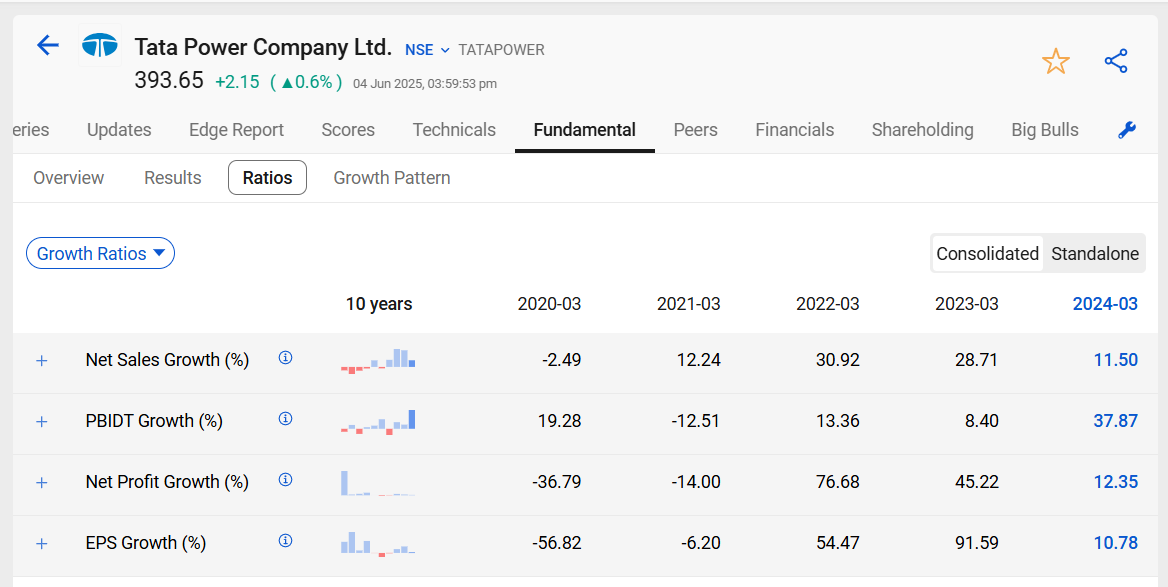Click the 04 Jun 2025 timestamp

click(x=425, y=83)
